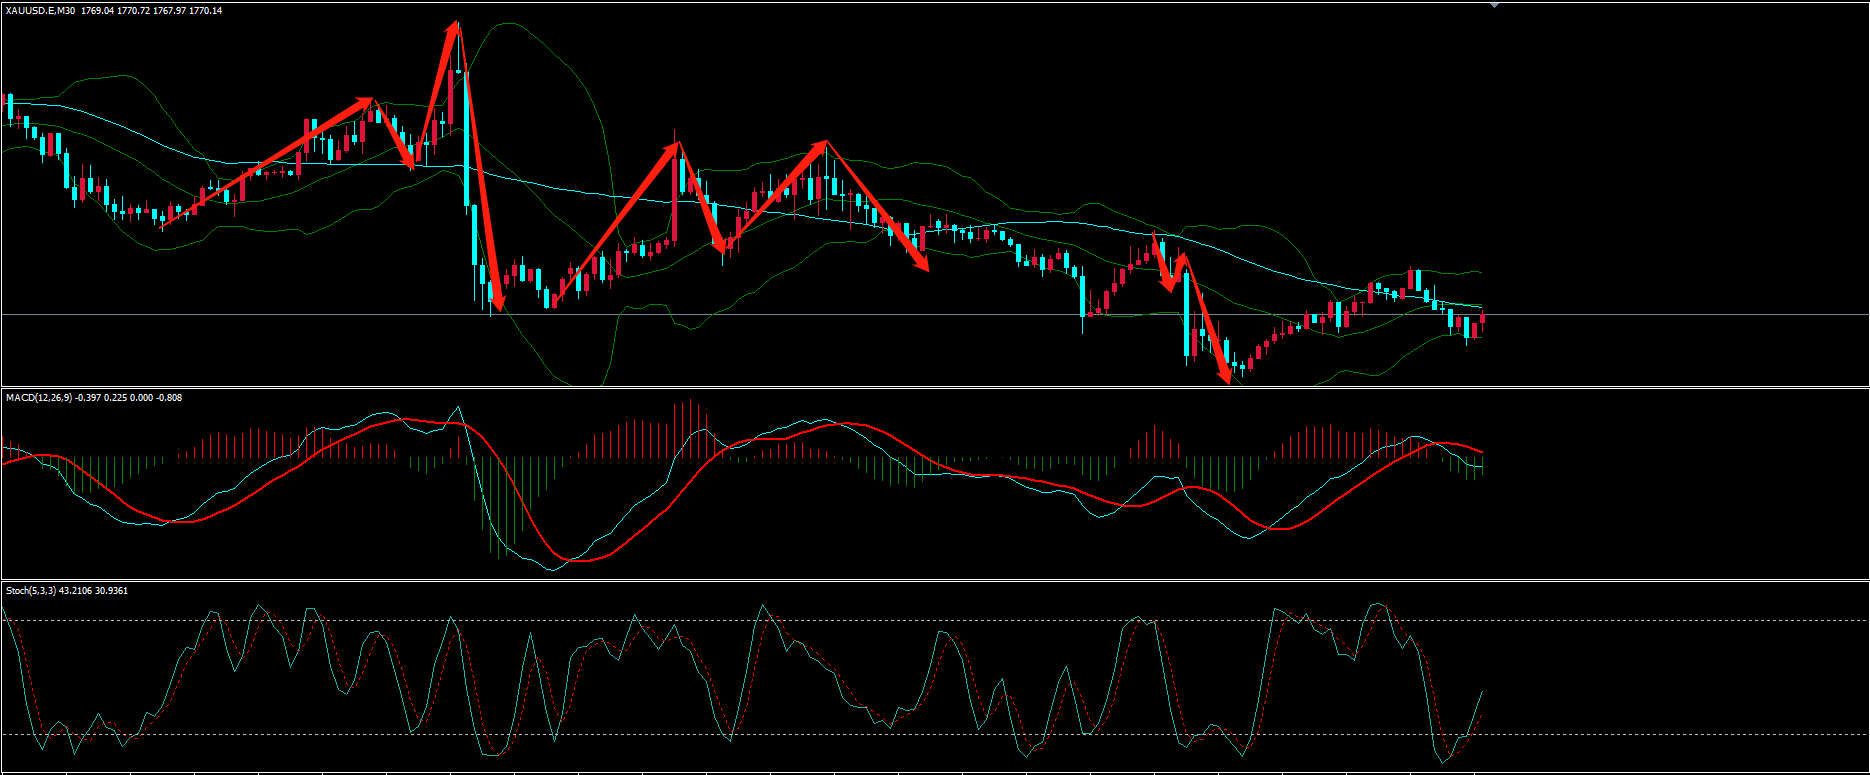The height and width of the screenshot is (775, 1870).
Task: Click the chart shift triangle marker at top
Action: click(1494, 5)
